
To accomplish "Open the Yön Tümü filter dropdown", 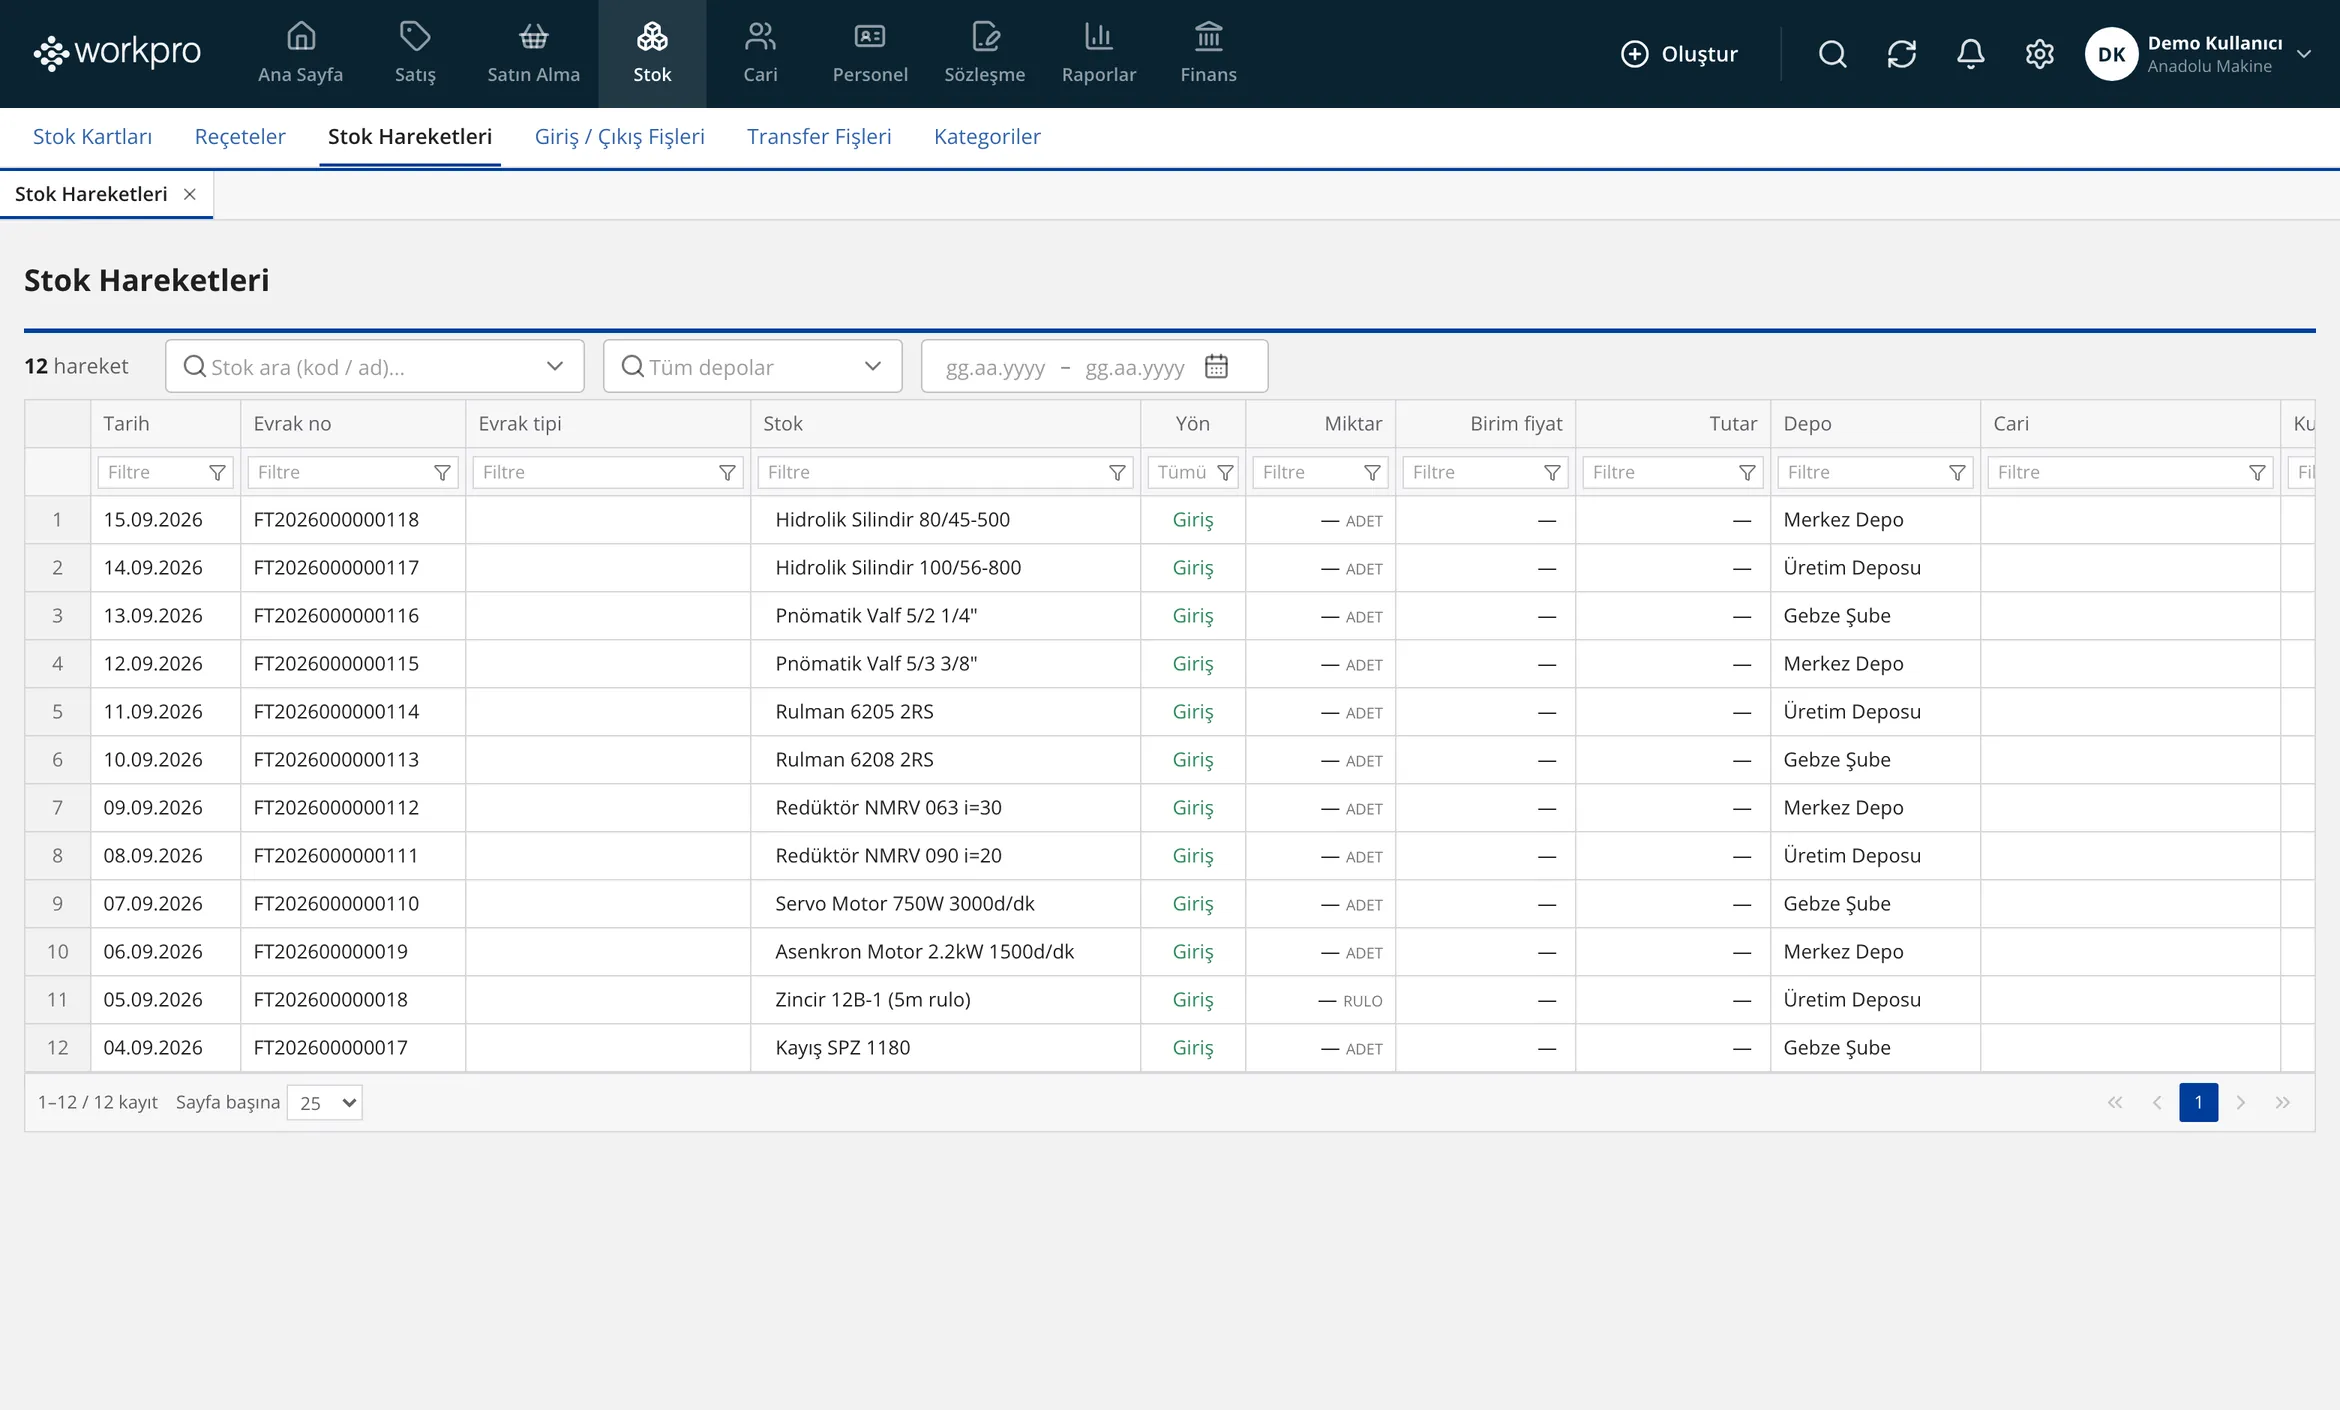I will 1193,473.
